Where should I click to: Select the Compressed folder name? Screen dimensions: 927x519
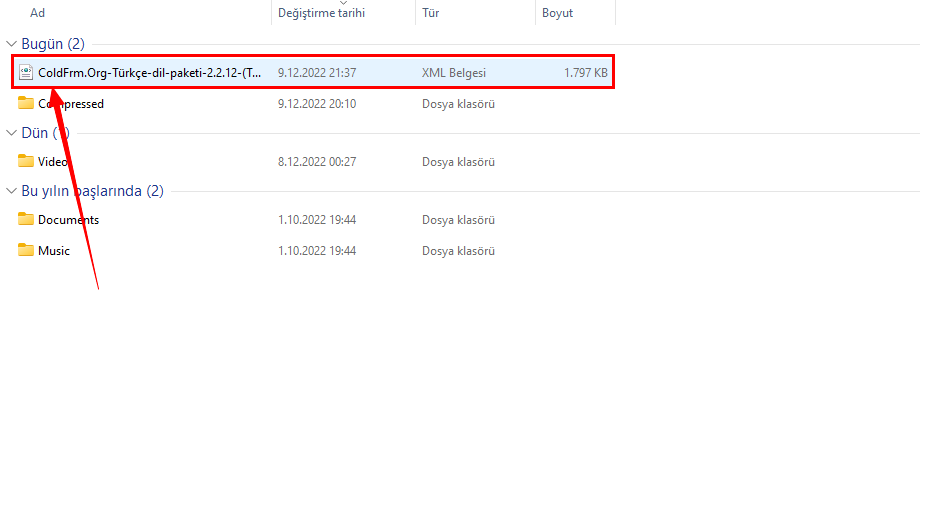tap(72, 104)
